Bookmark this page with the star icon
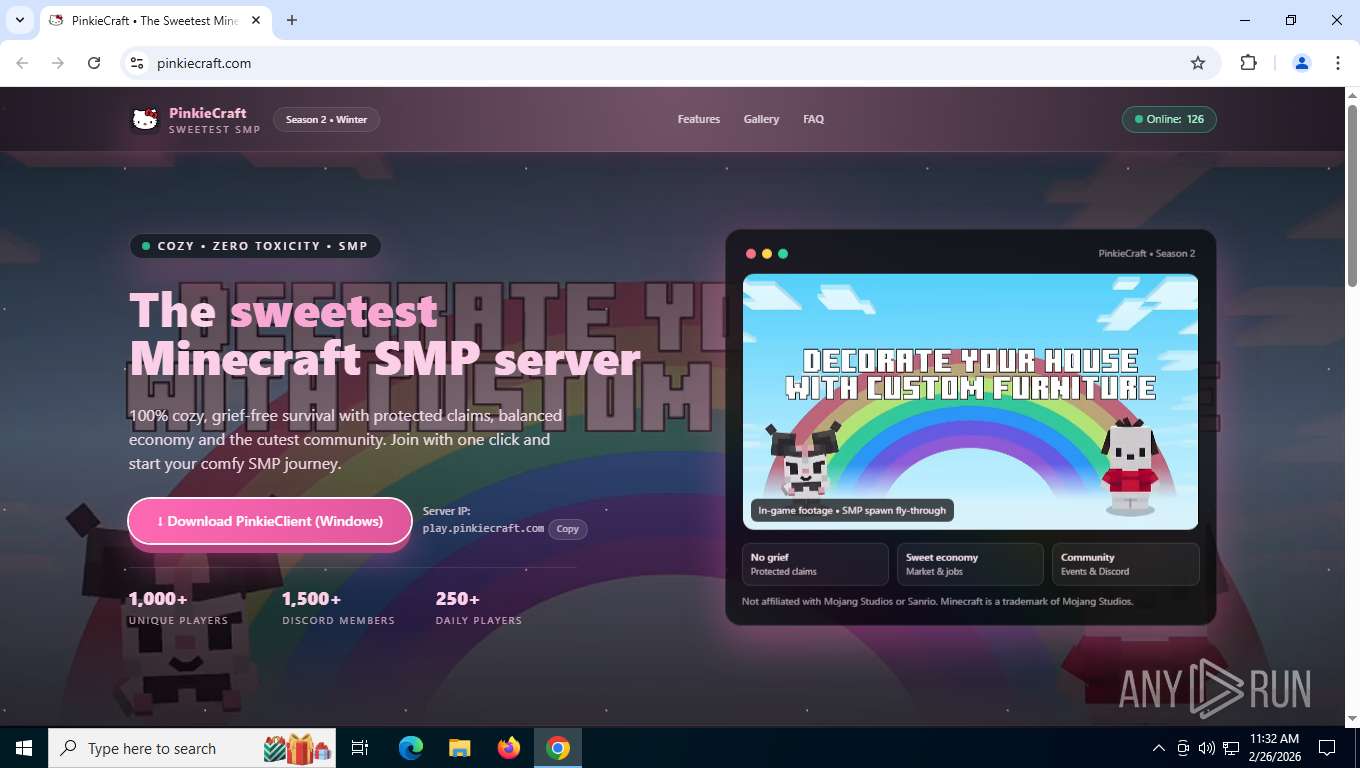This screenshot has height=768, width=1360. (x=1198, y=63)
